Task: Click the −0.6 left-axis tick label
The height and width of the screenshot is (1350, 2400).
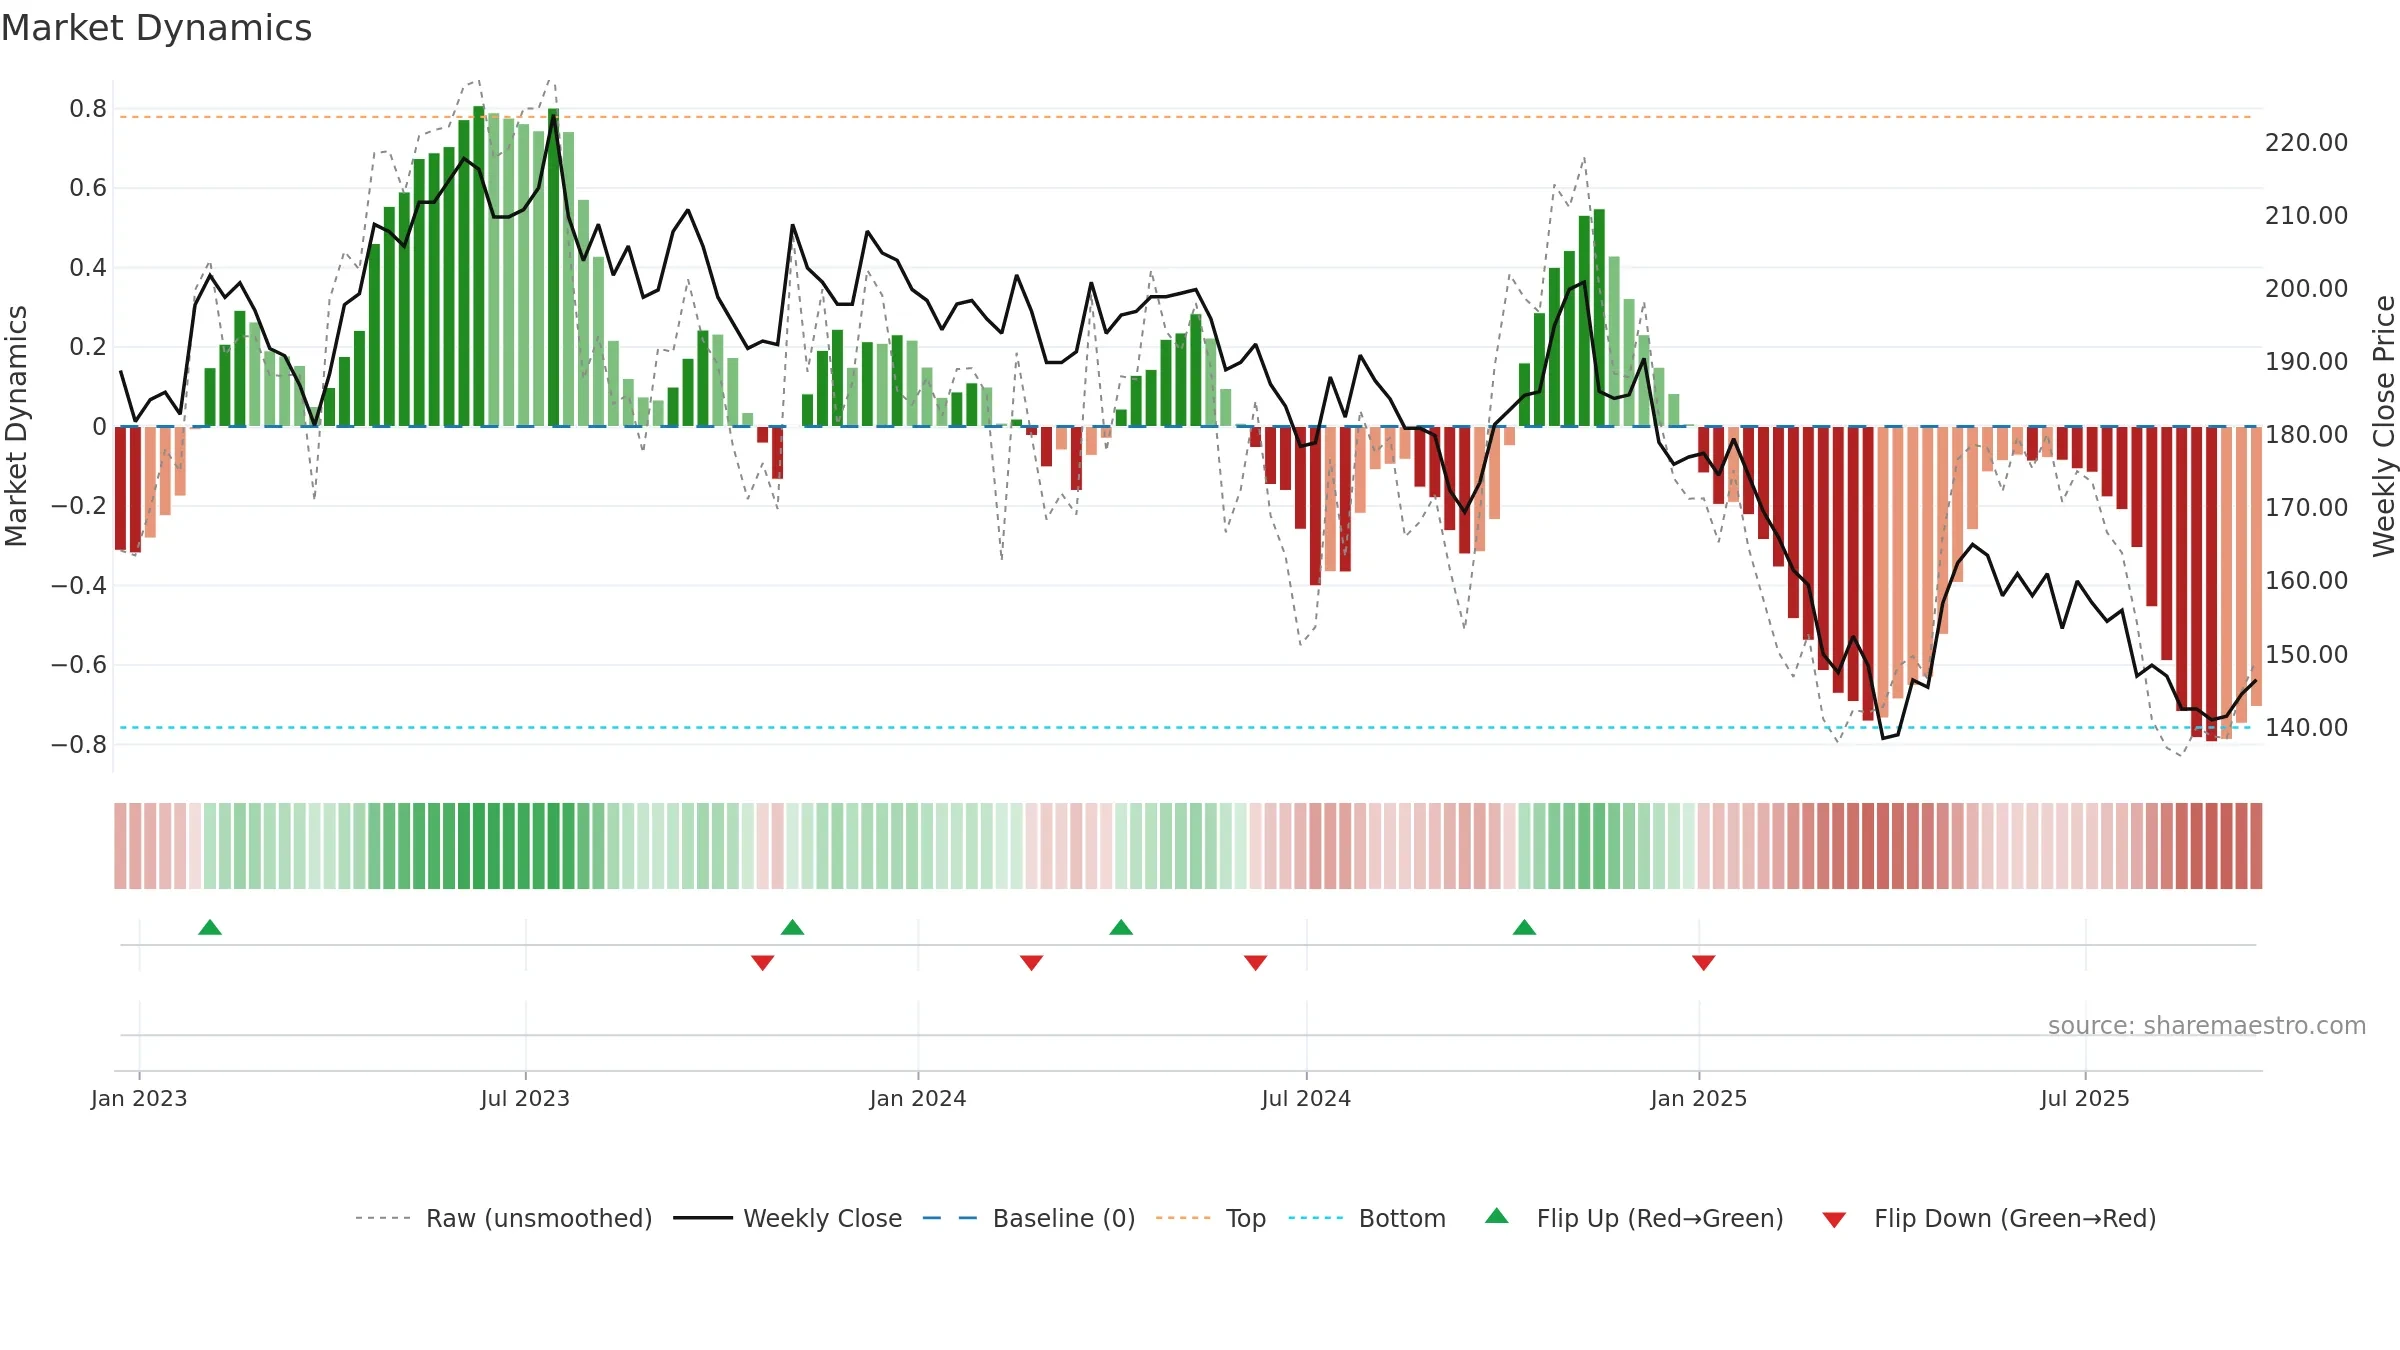Action: coord(79,665)
